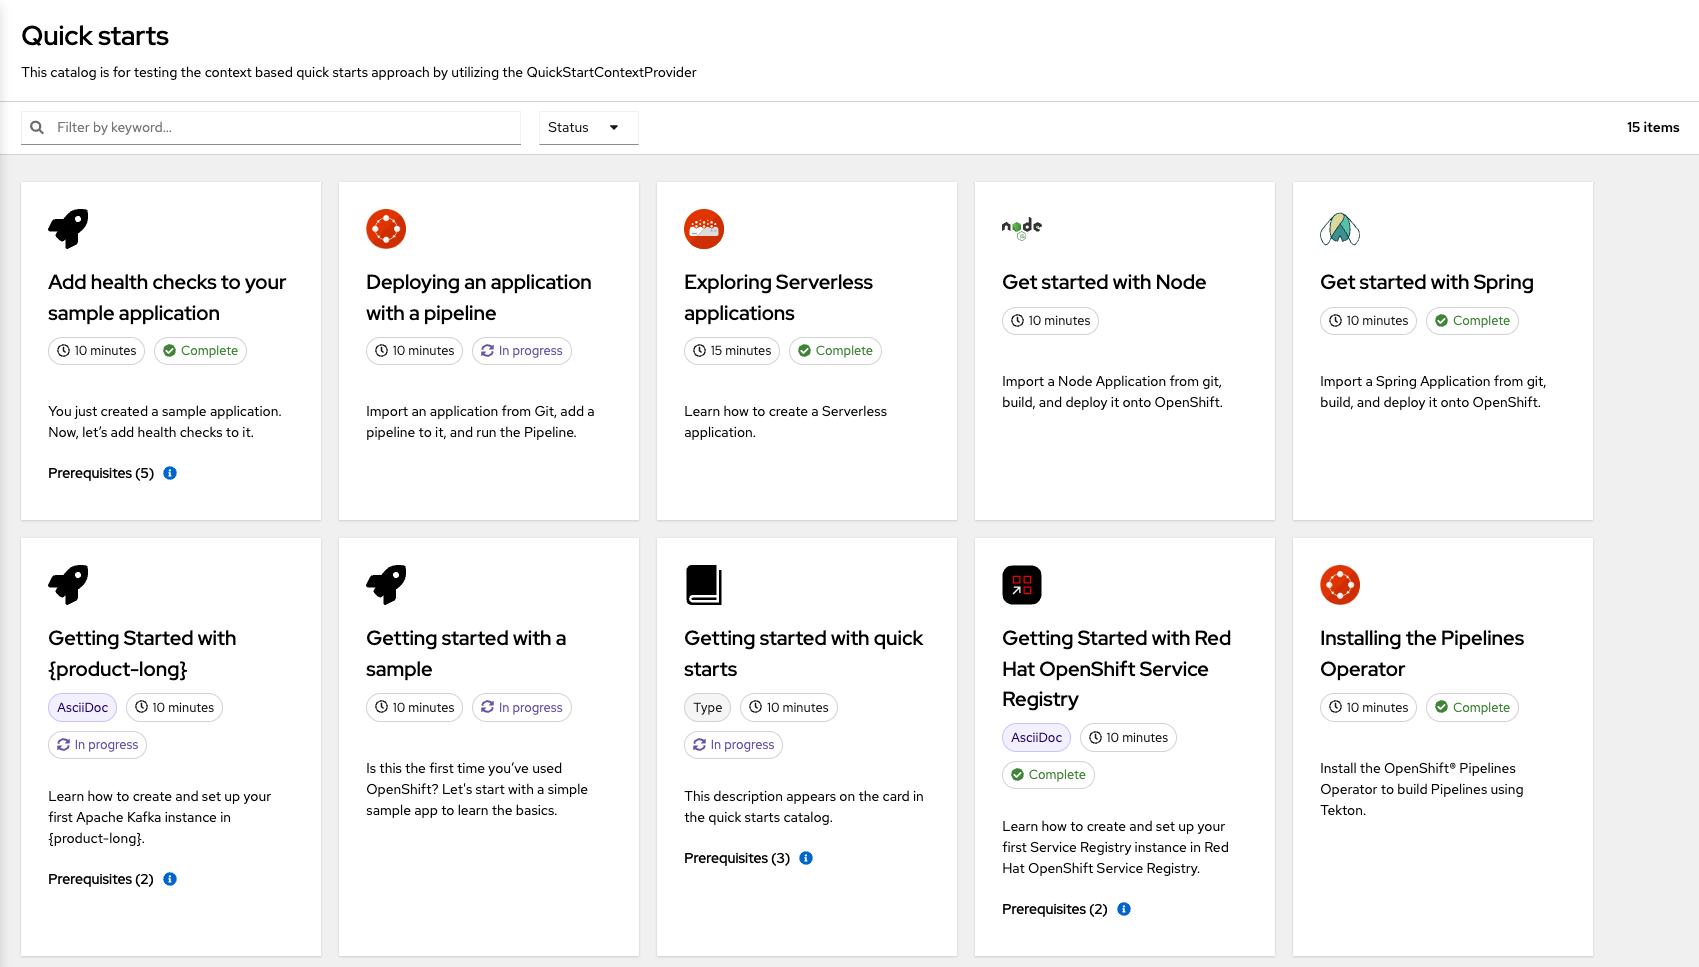1699x967 pixels.
Task: Click the Filter by keyword input field
Action: (270, 127)
